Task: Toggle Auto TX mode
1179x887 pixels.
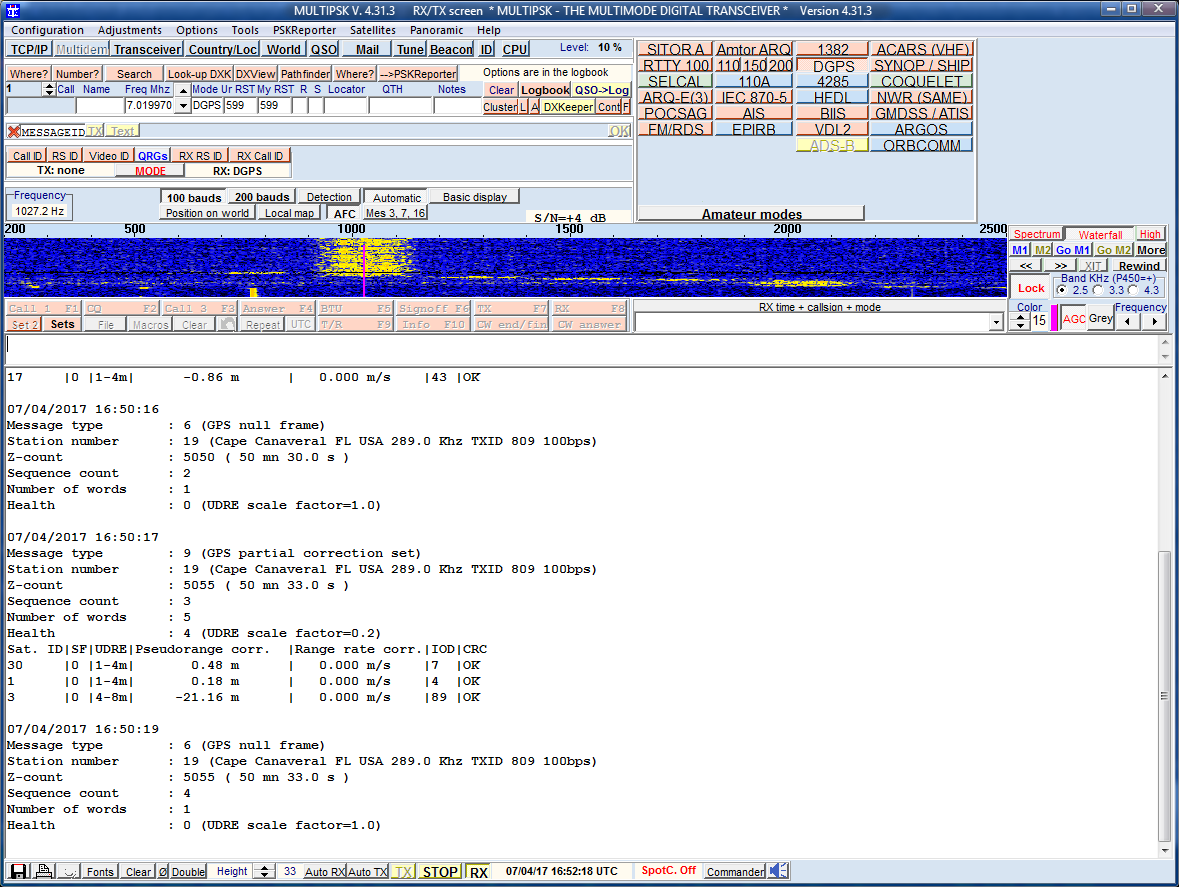Action: coord(368,872)
